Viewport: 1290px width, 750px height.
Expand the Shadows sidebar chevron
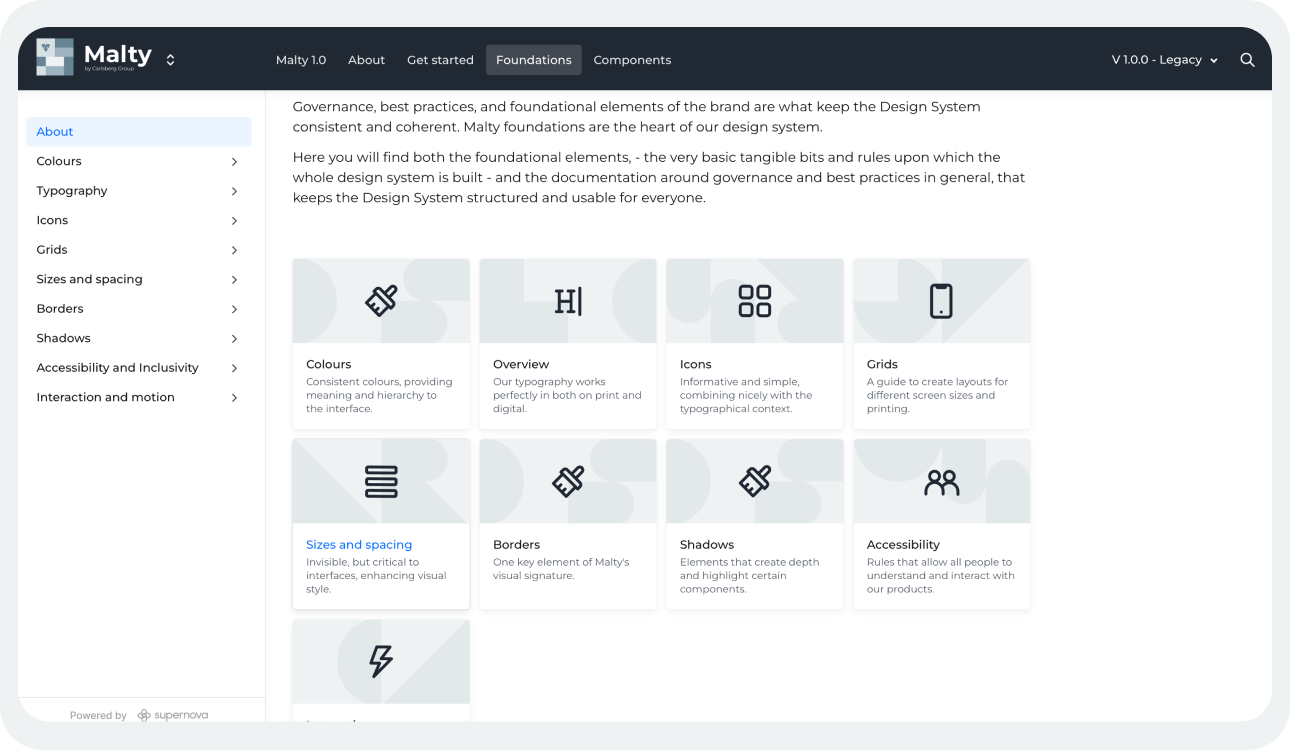point(234,338)
